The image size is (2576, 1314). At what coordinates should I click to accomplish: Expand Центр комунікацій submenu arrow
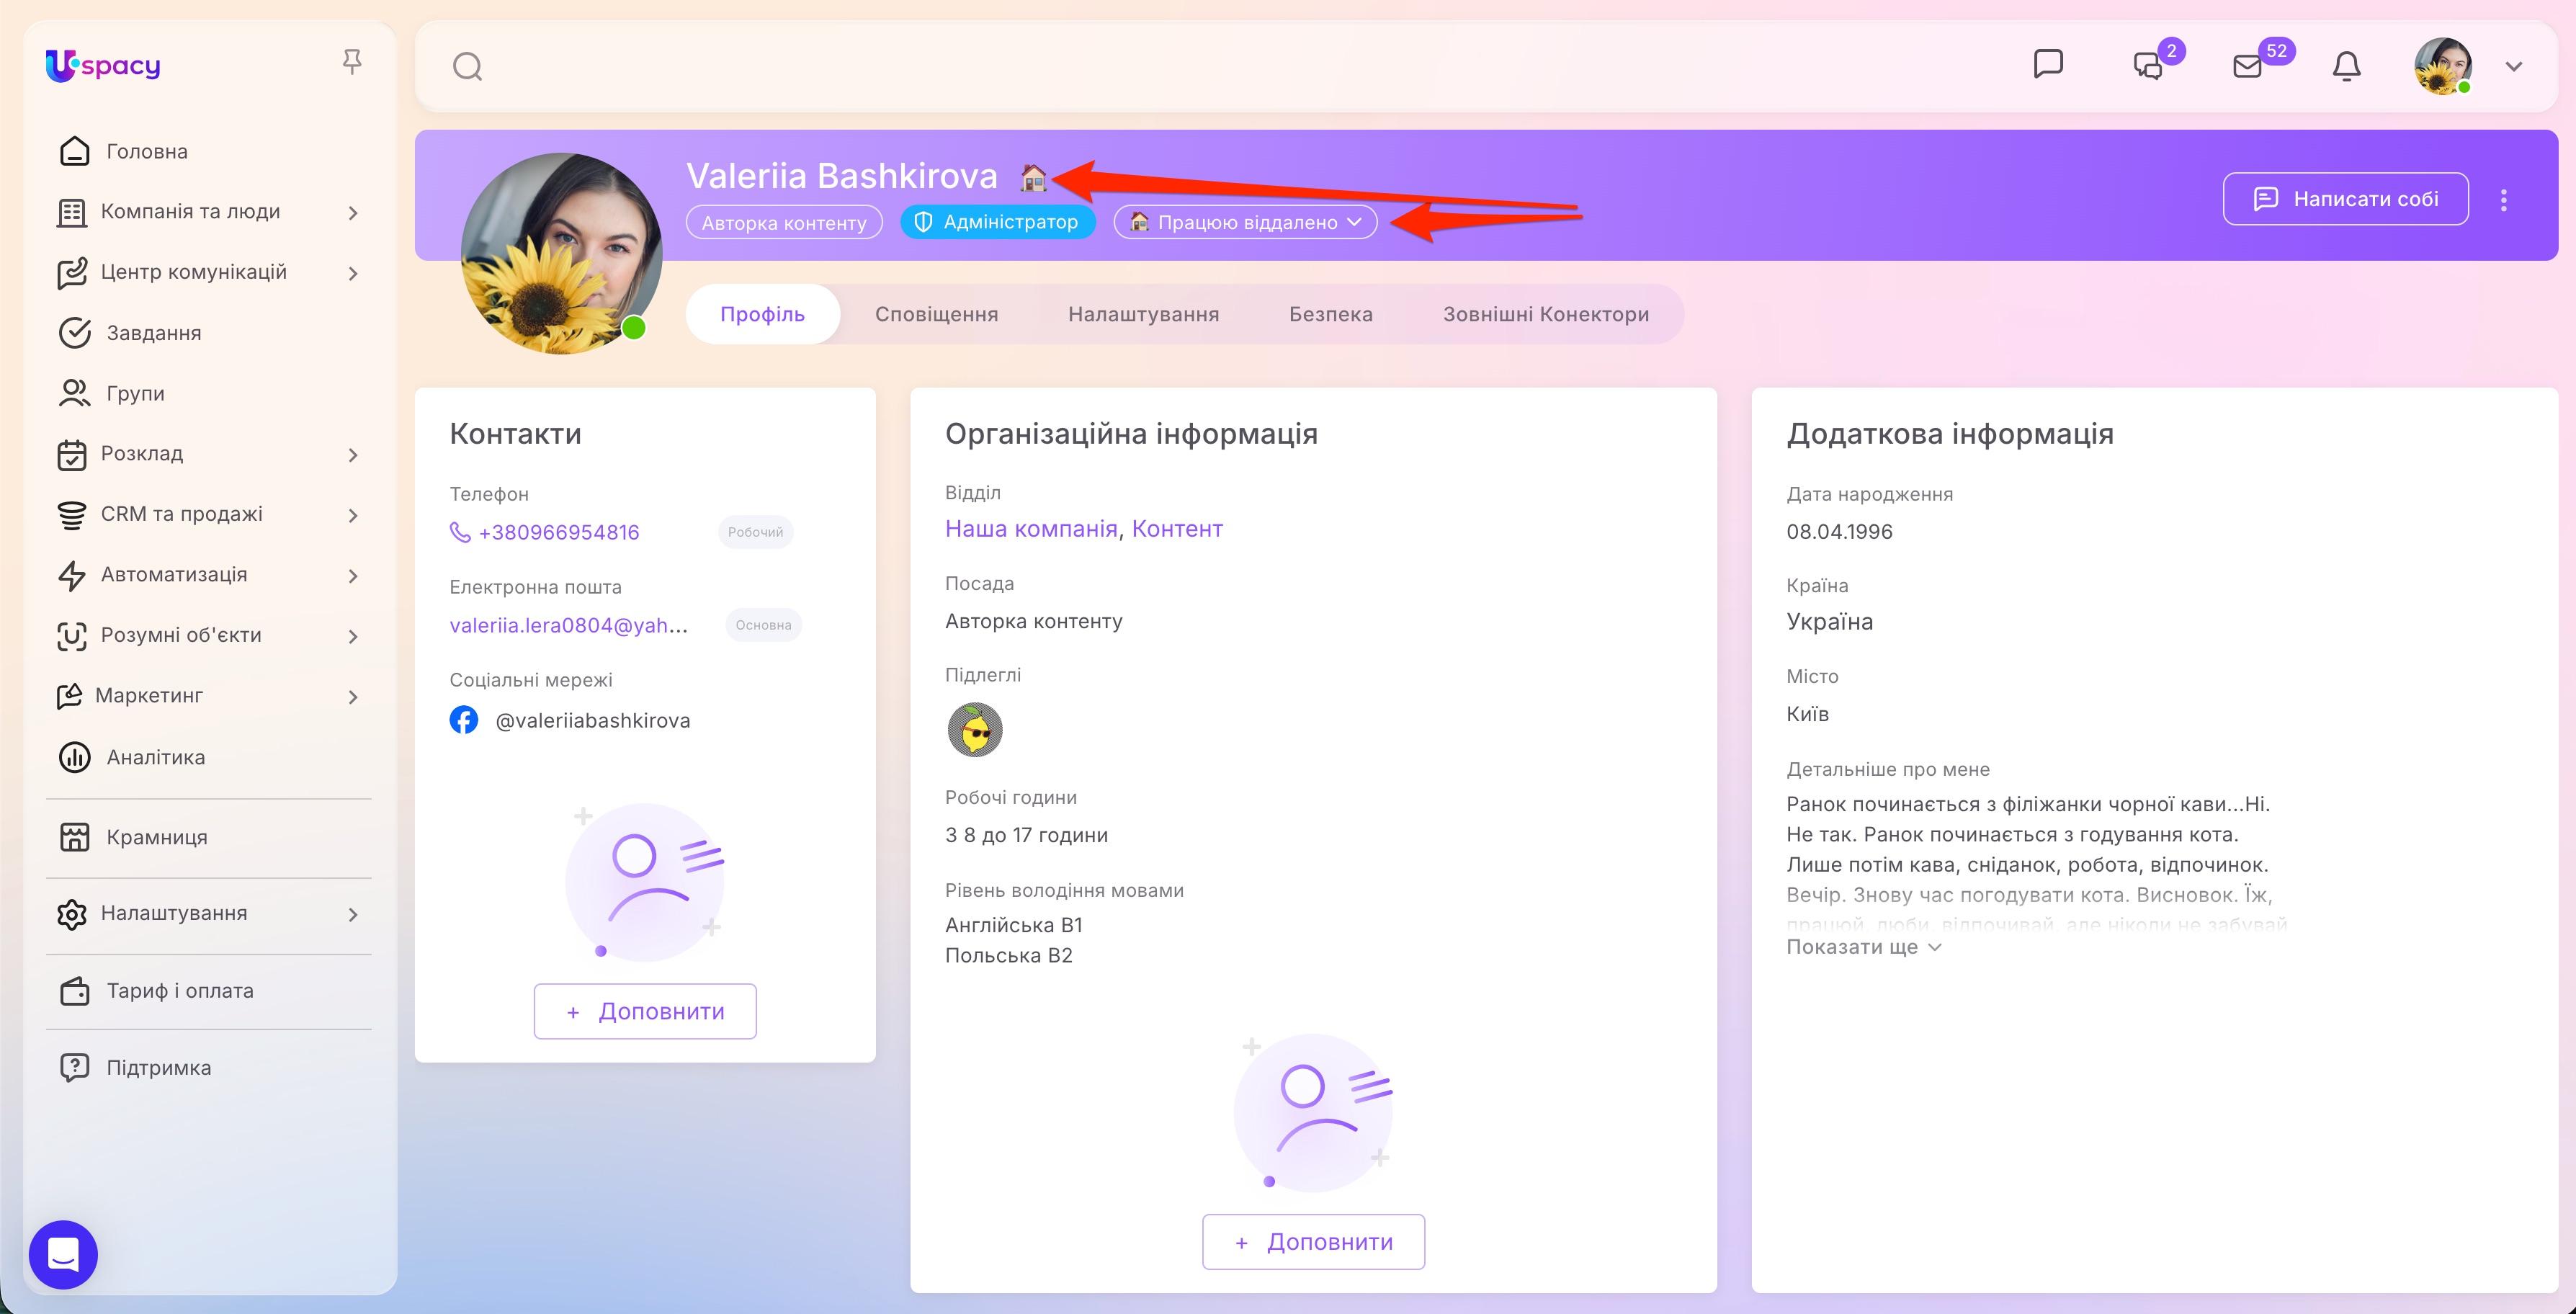(x=353, y=273)
